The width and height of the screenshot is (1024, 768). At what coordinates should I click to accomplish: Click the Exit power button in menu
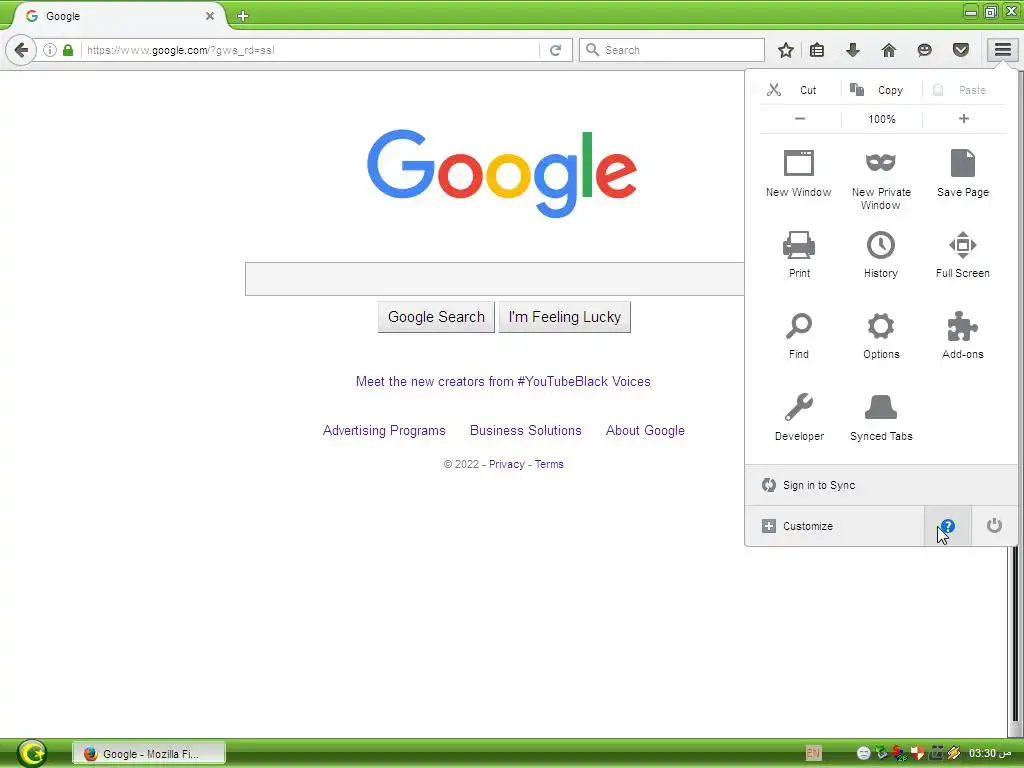click(994, 526)
